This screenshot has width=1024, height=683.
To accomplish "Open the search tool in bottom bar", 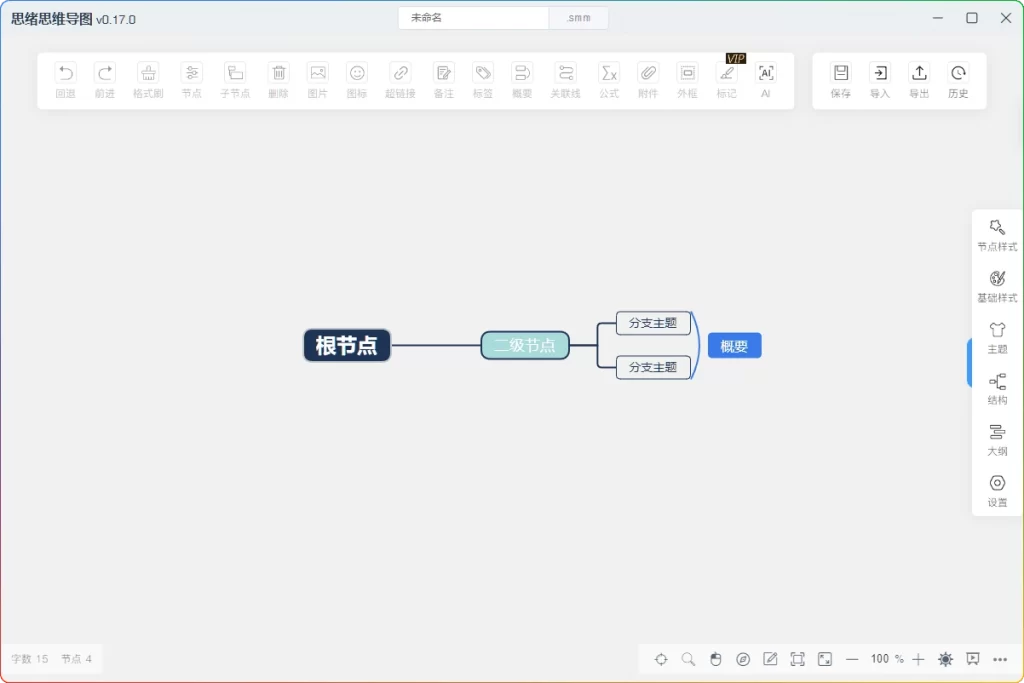I will pyautogui.click(x=688, y=659).
